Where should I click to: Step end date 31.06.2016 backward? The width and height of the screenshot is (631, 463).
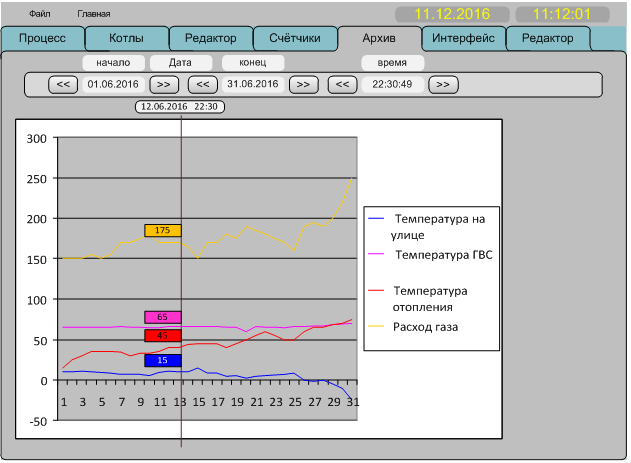coord(202,84)
